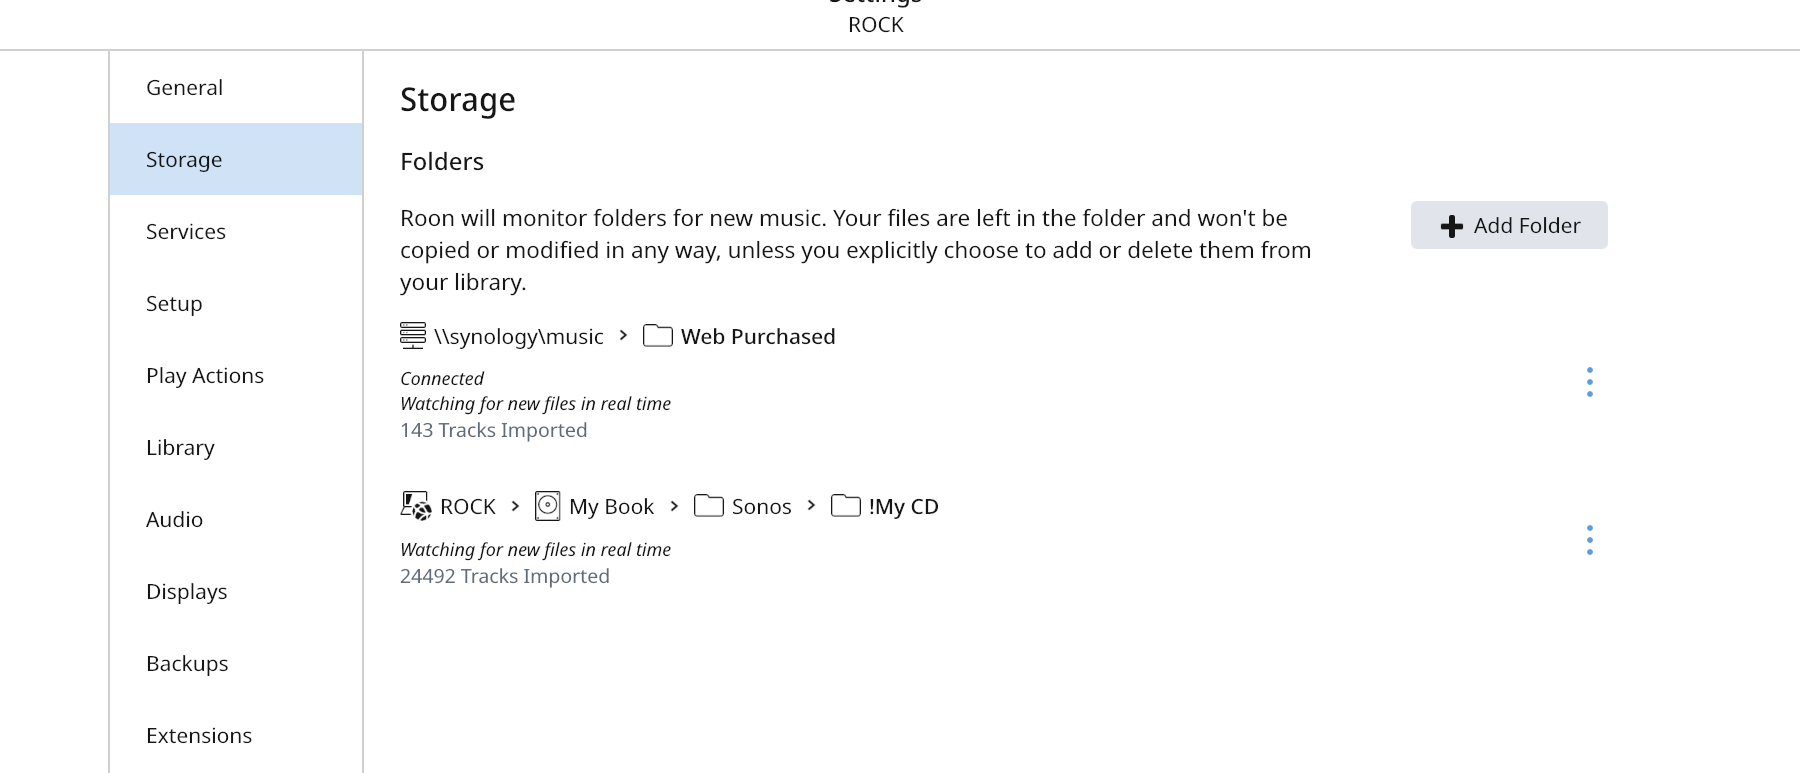Click the !My CD folder icon
Screen dimensions: 1800x773
point(846,506)
